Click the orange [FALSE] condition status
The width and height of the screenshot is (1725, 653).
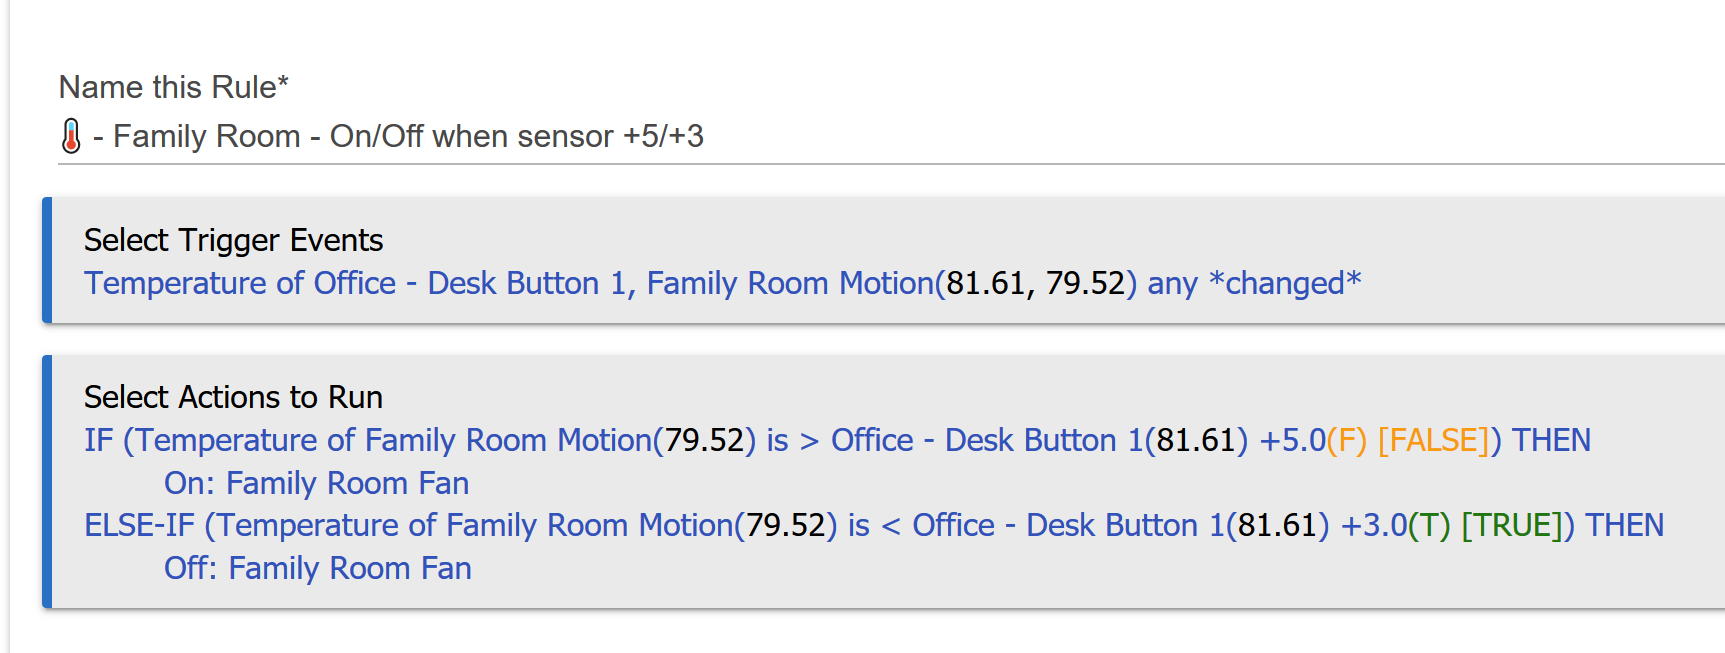click(1434, 440)
